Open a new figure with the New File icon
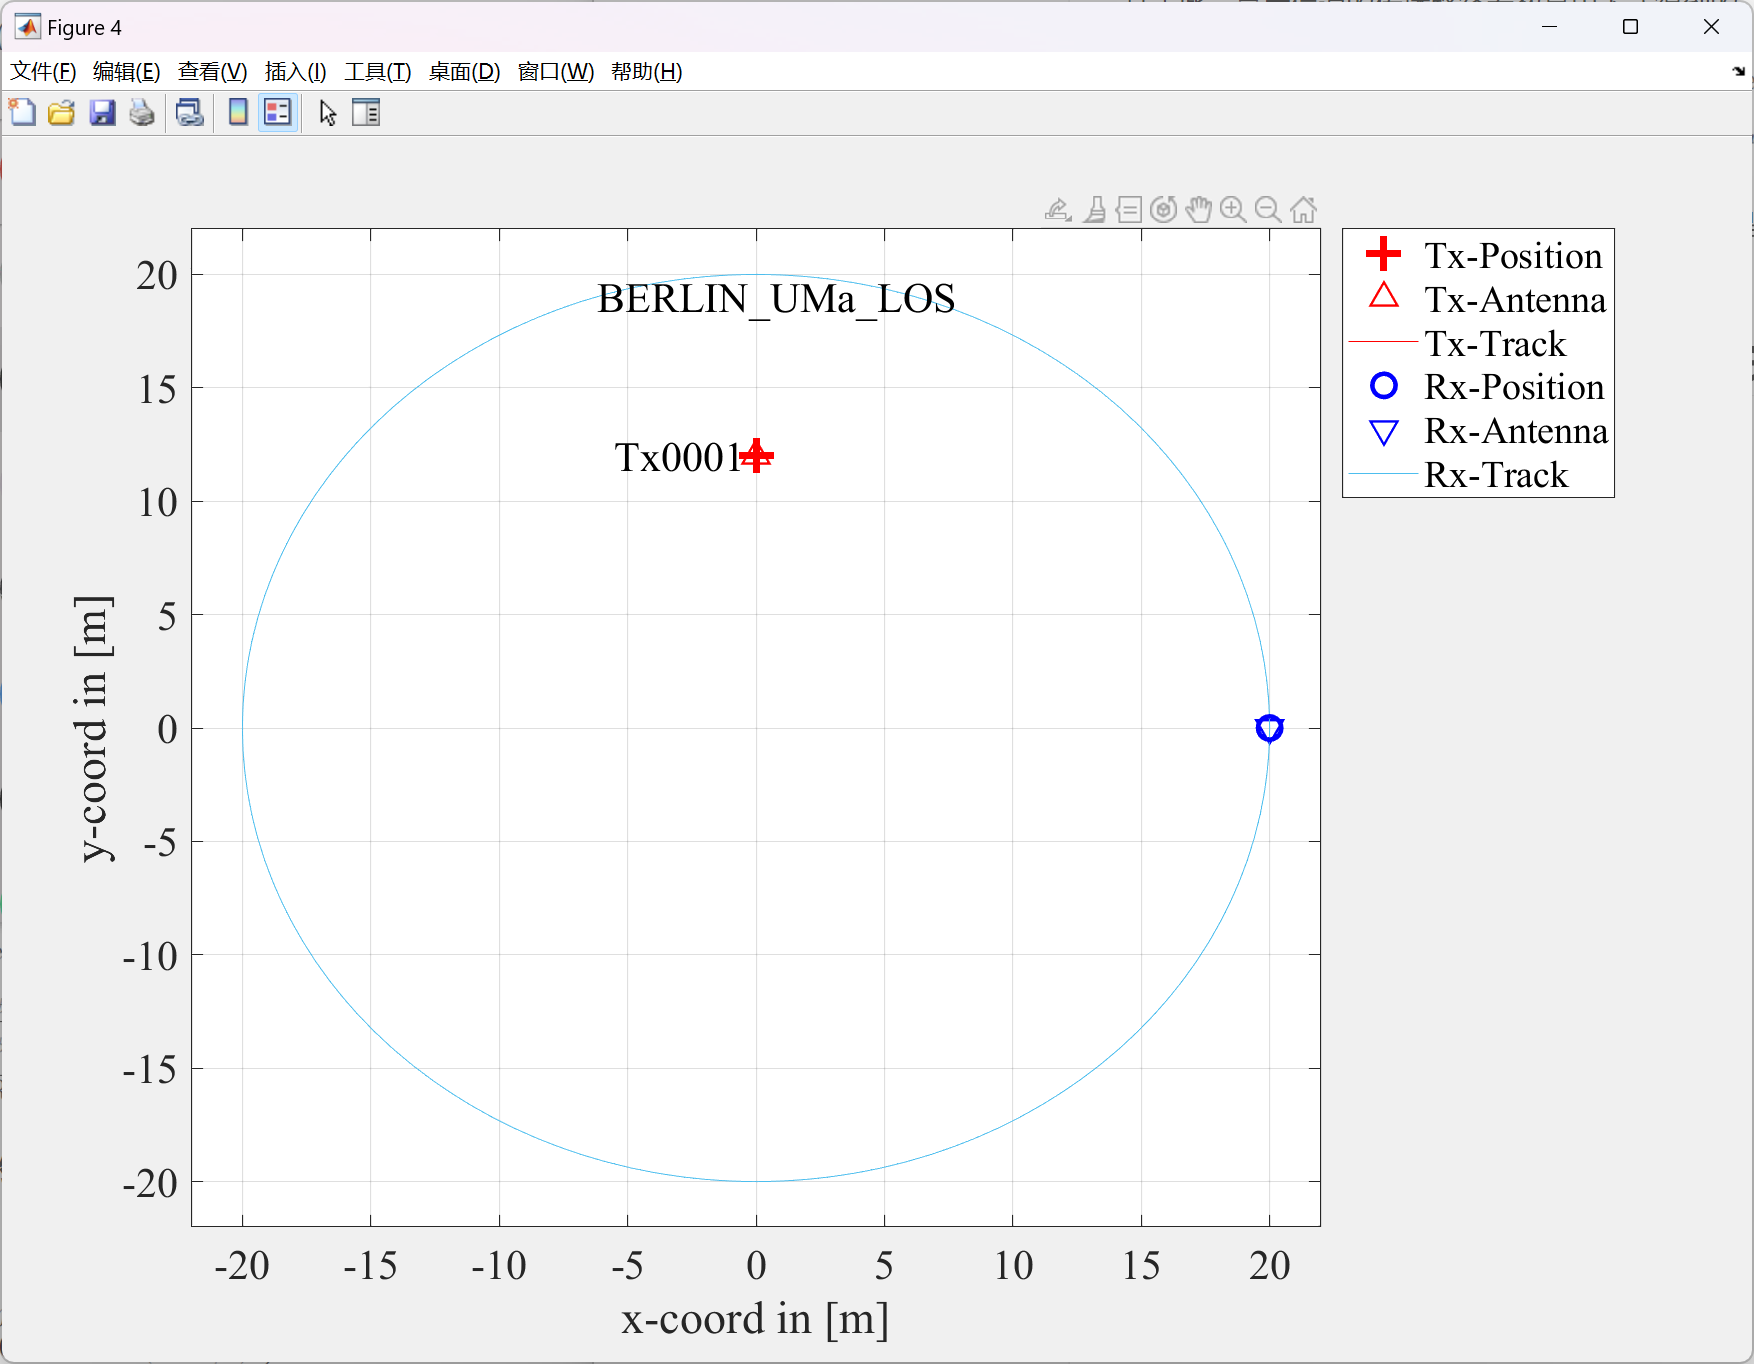 (x=22, y=112)
